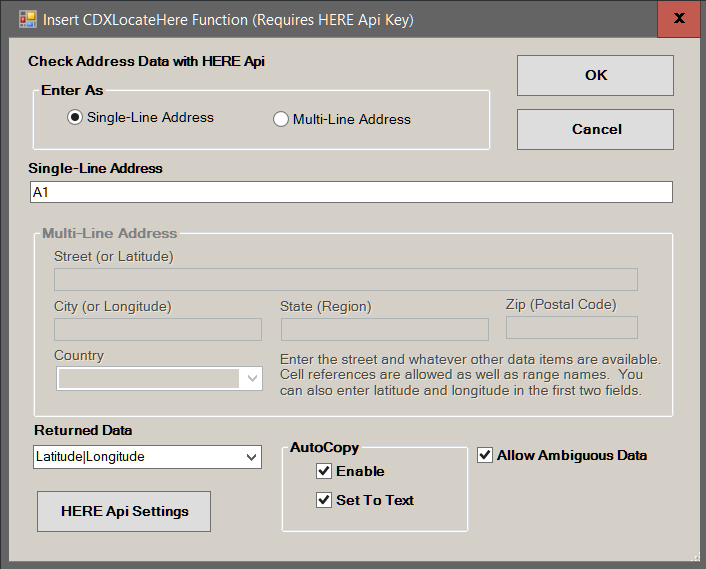Focus the Single-Line Address field containing A1

pos(351,192)
